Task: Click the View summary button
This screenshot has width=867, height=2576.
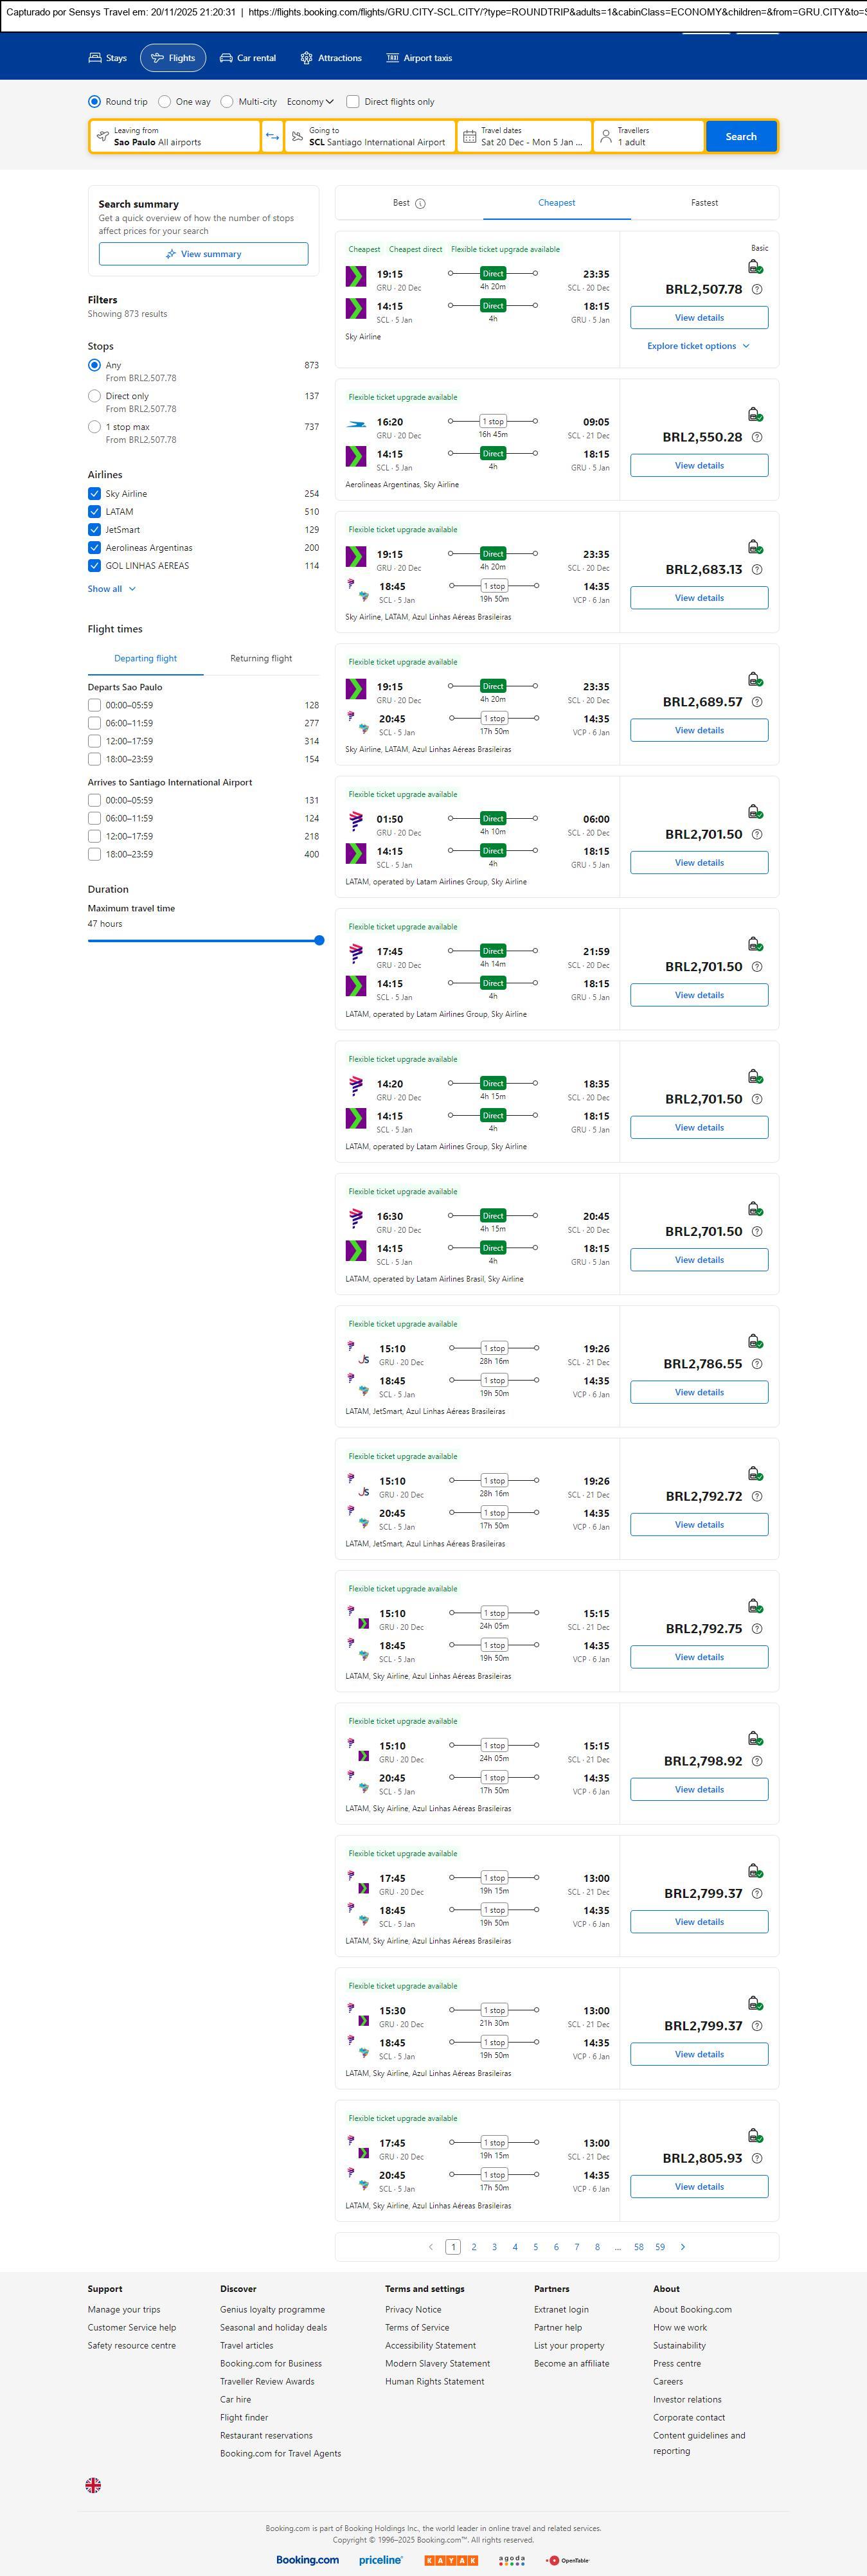Action: tap(203, 254)
